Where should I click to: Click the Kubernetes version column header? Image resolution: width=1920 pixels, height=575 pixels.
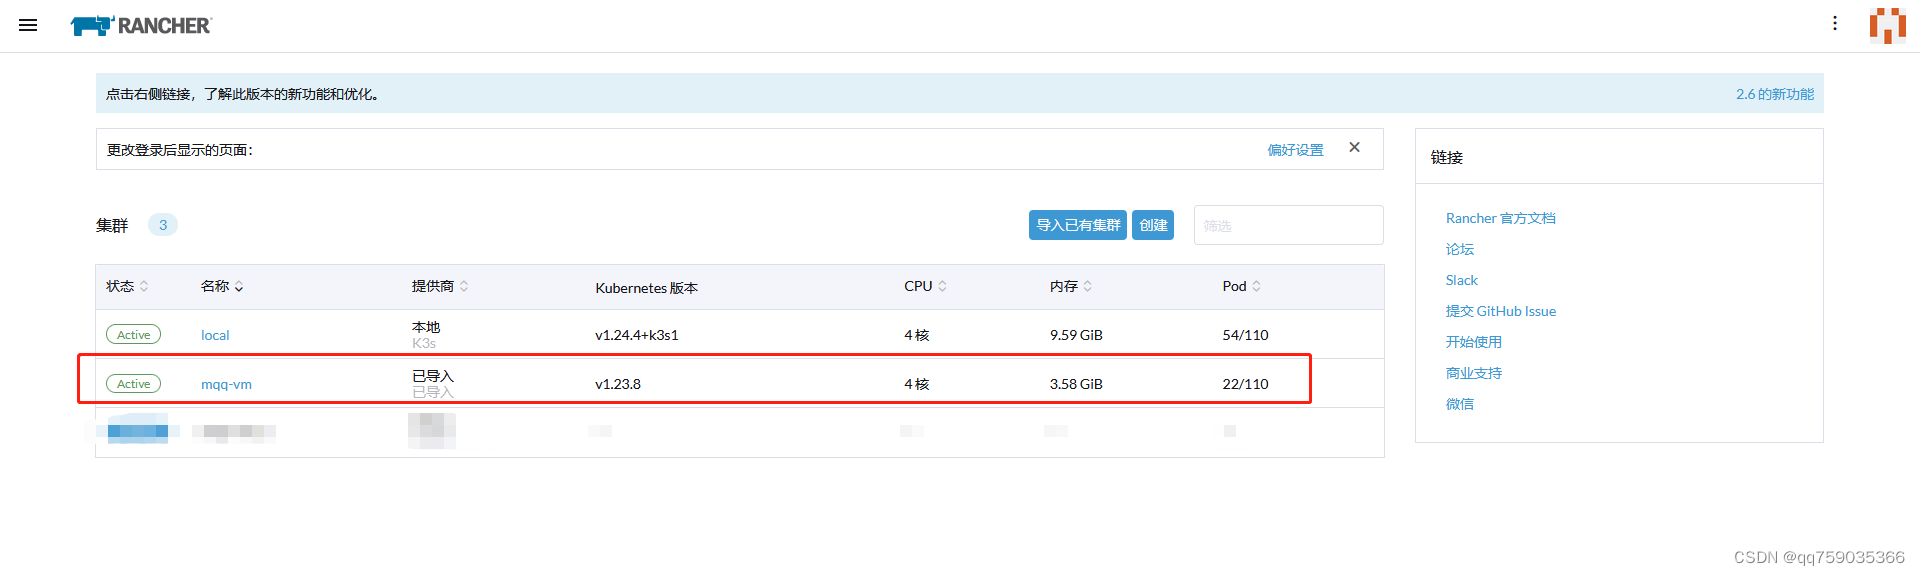click(646, 288)
